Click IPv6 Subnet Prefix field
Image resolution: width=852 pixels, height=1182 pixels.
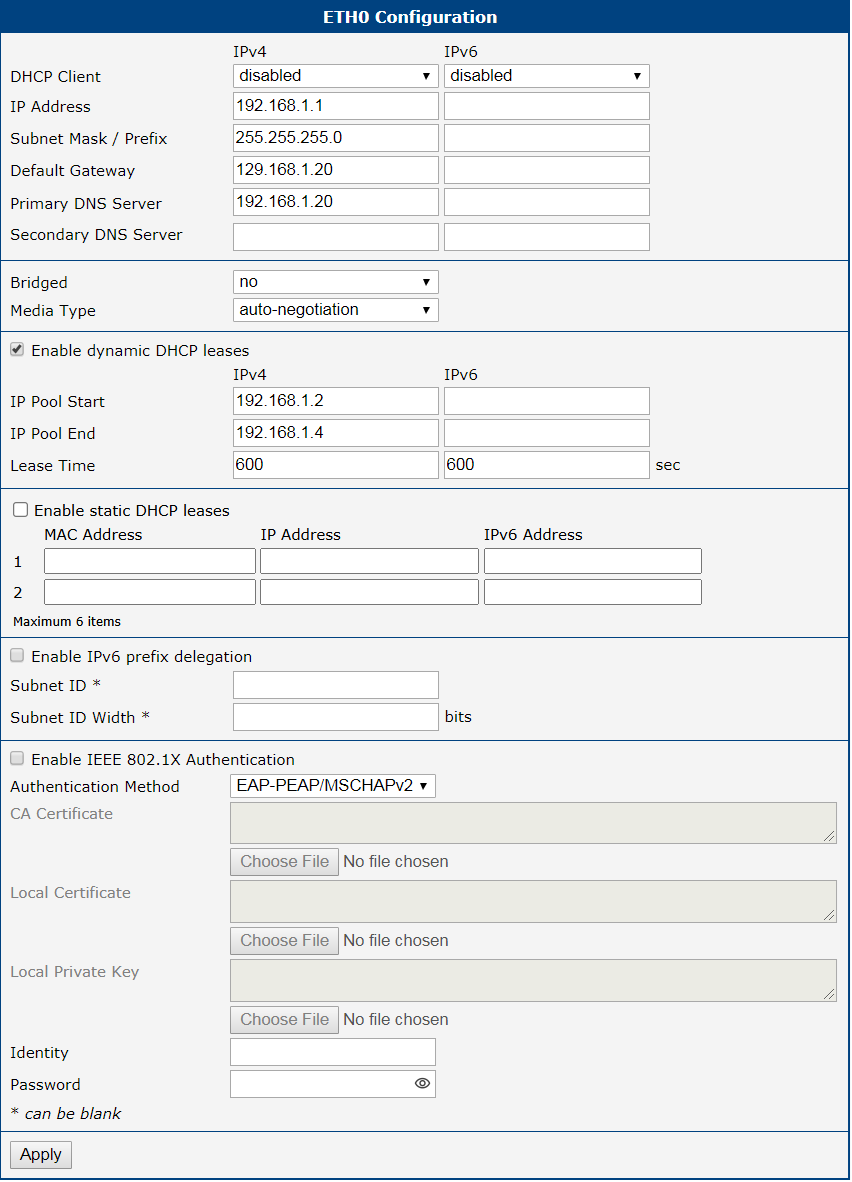click(x=547, y=138)
